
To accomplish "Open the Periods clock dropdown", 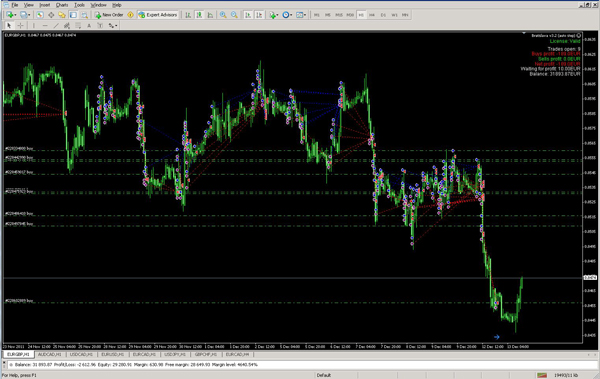I will (287, 15).
